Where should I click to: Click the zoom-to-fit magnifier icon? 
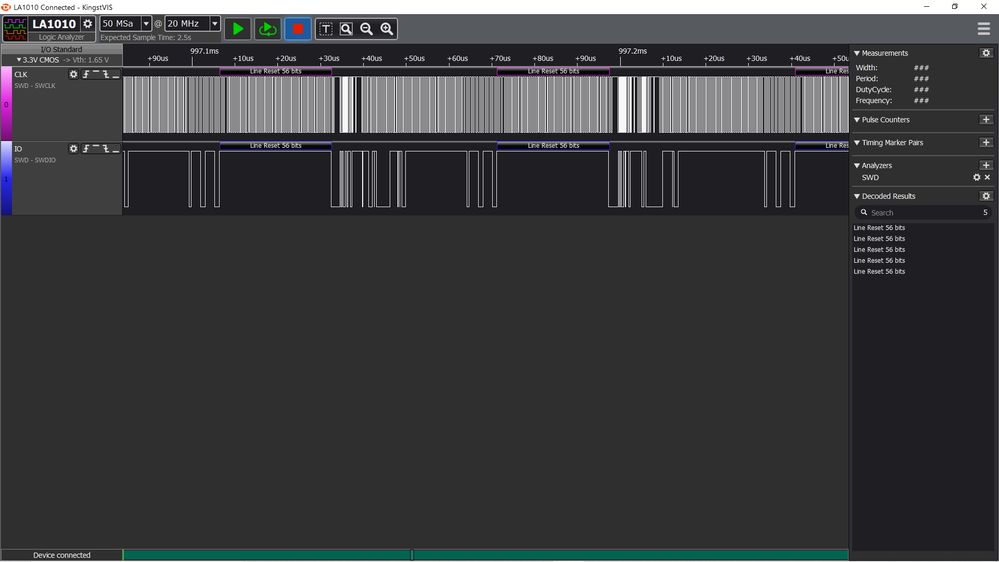[346, 29]
